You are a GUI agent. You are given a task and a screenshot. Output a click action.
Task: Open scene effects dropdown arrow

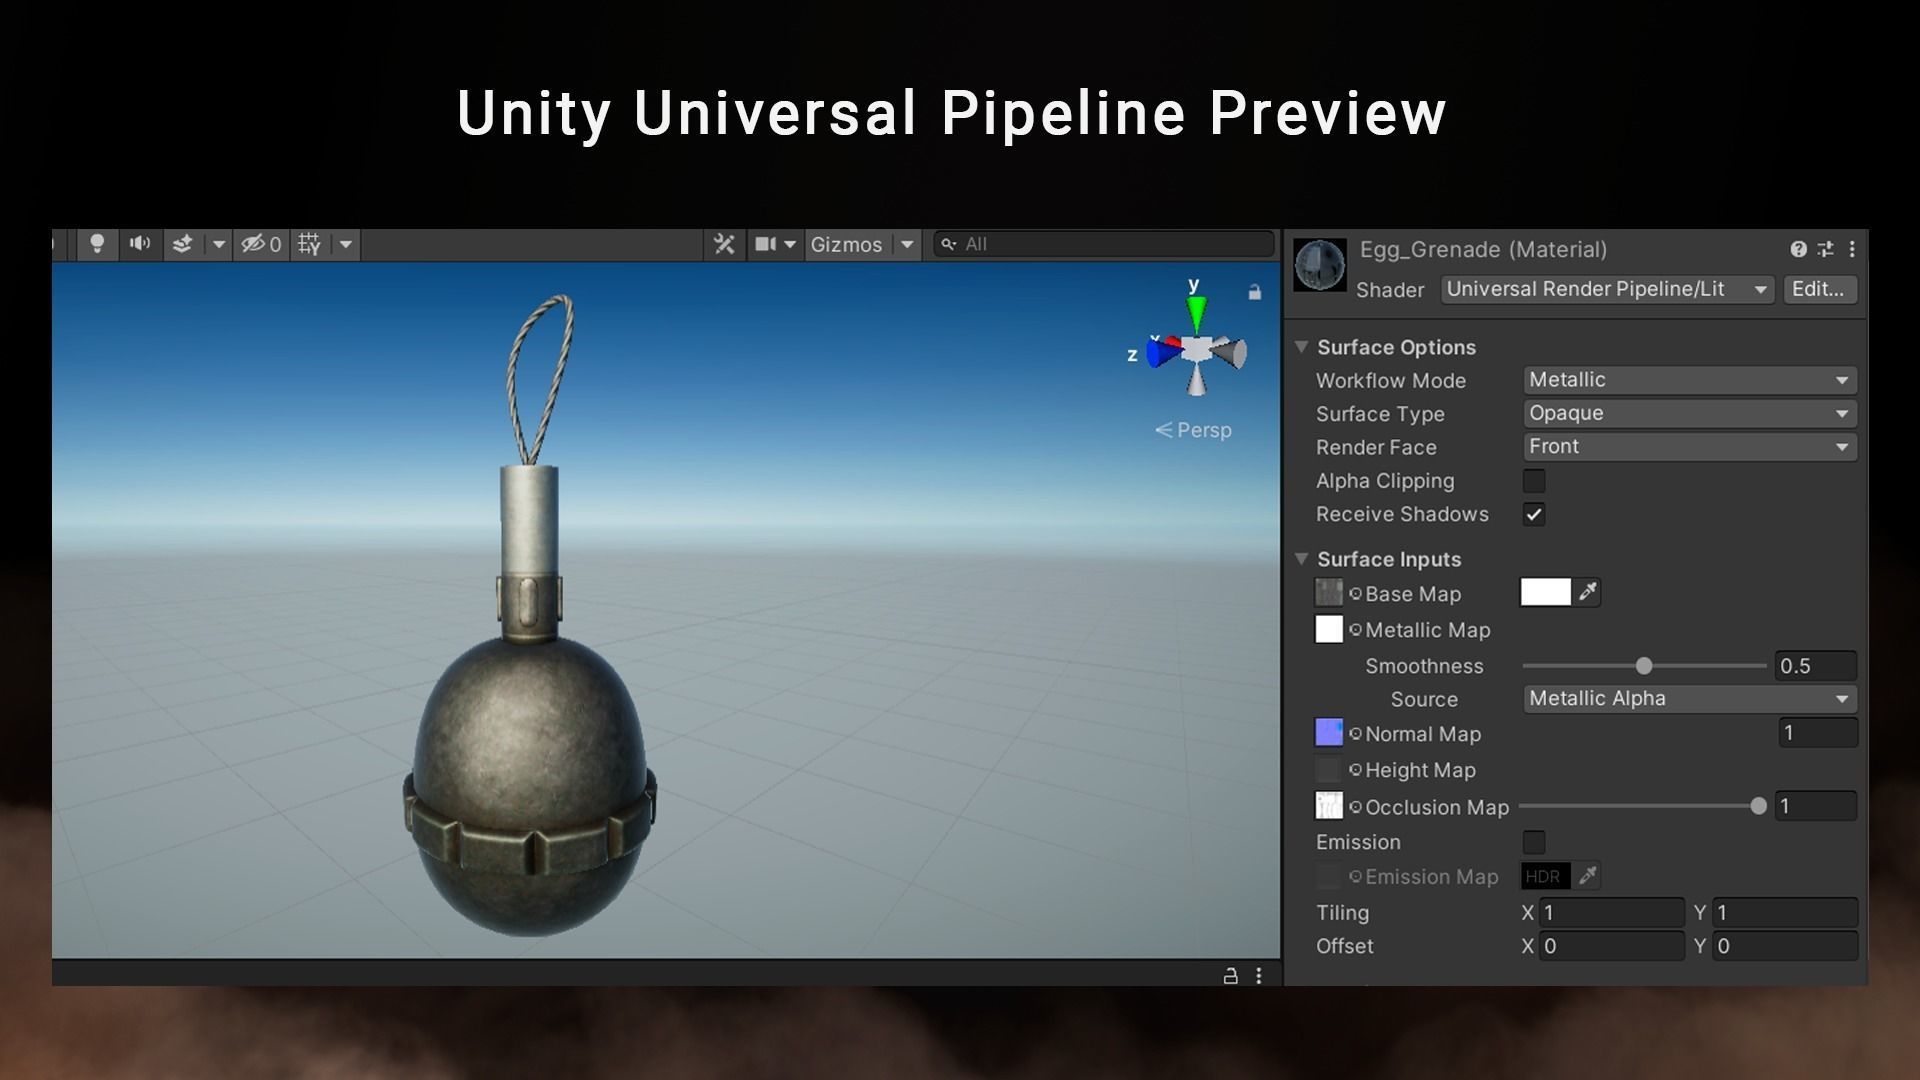click(x=218, y=244)
